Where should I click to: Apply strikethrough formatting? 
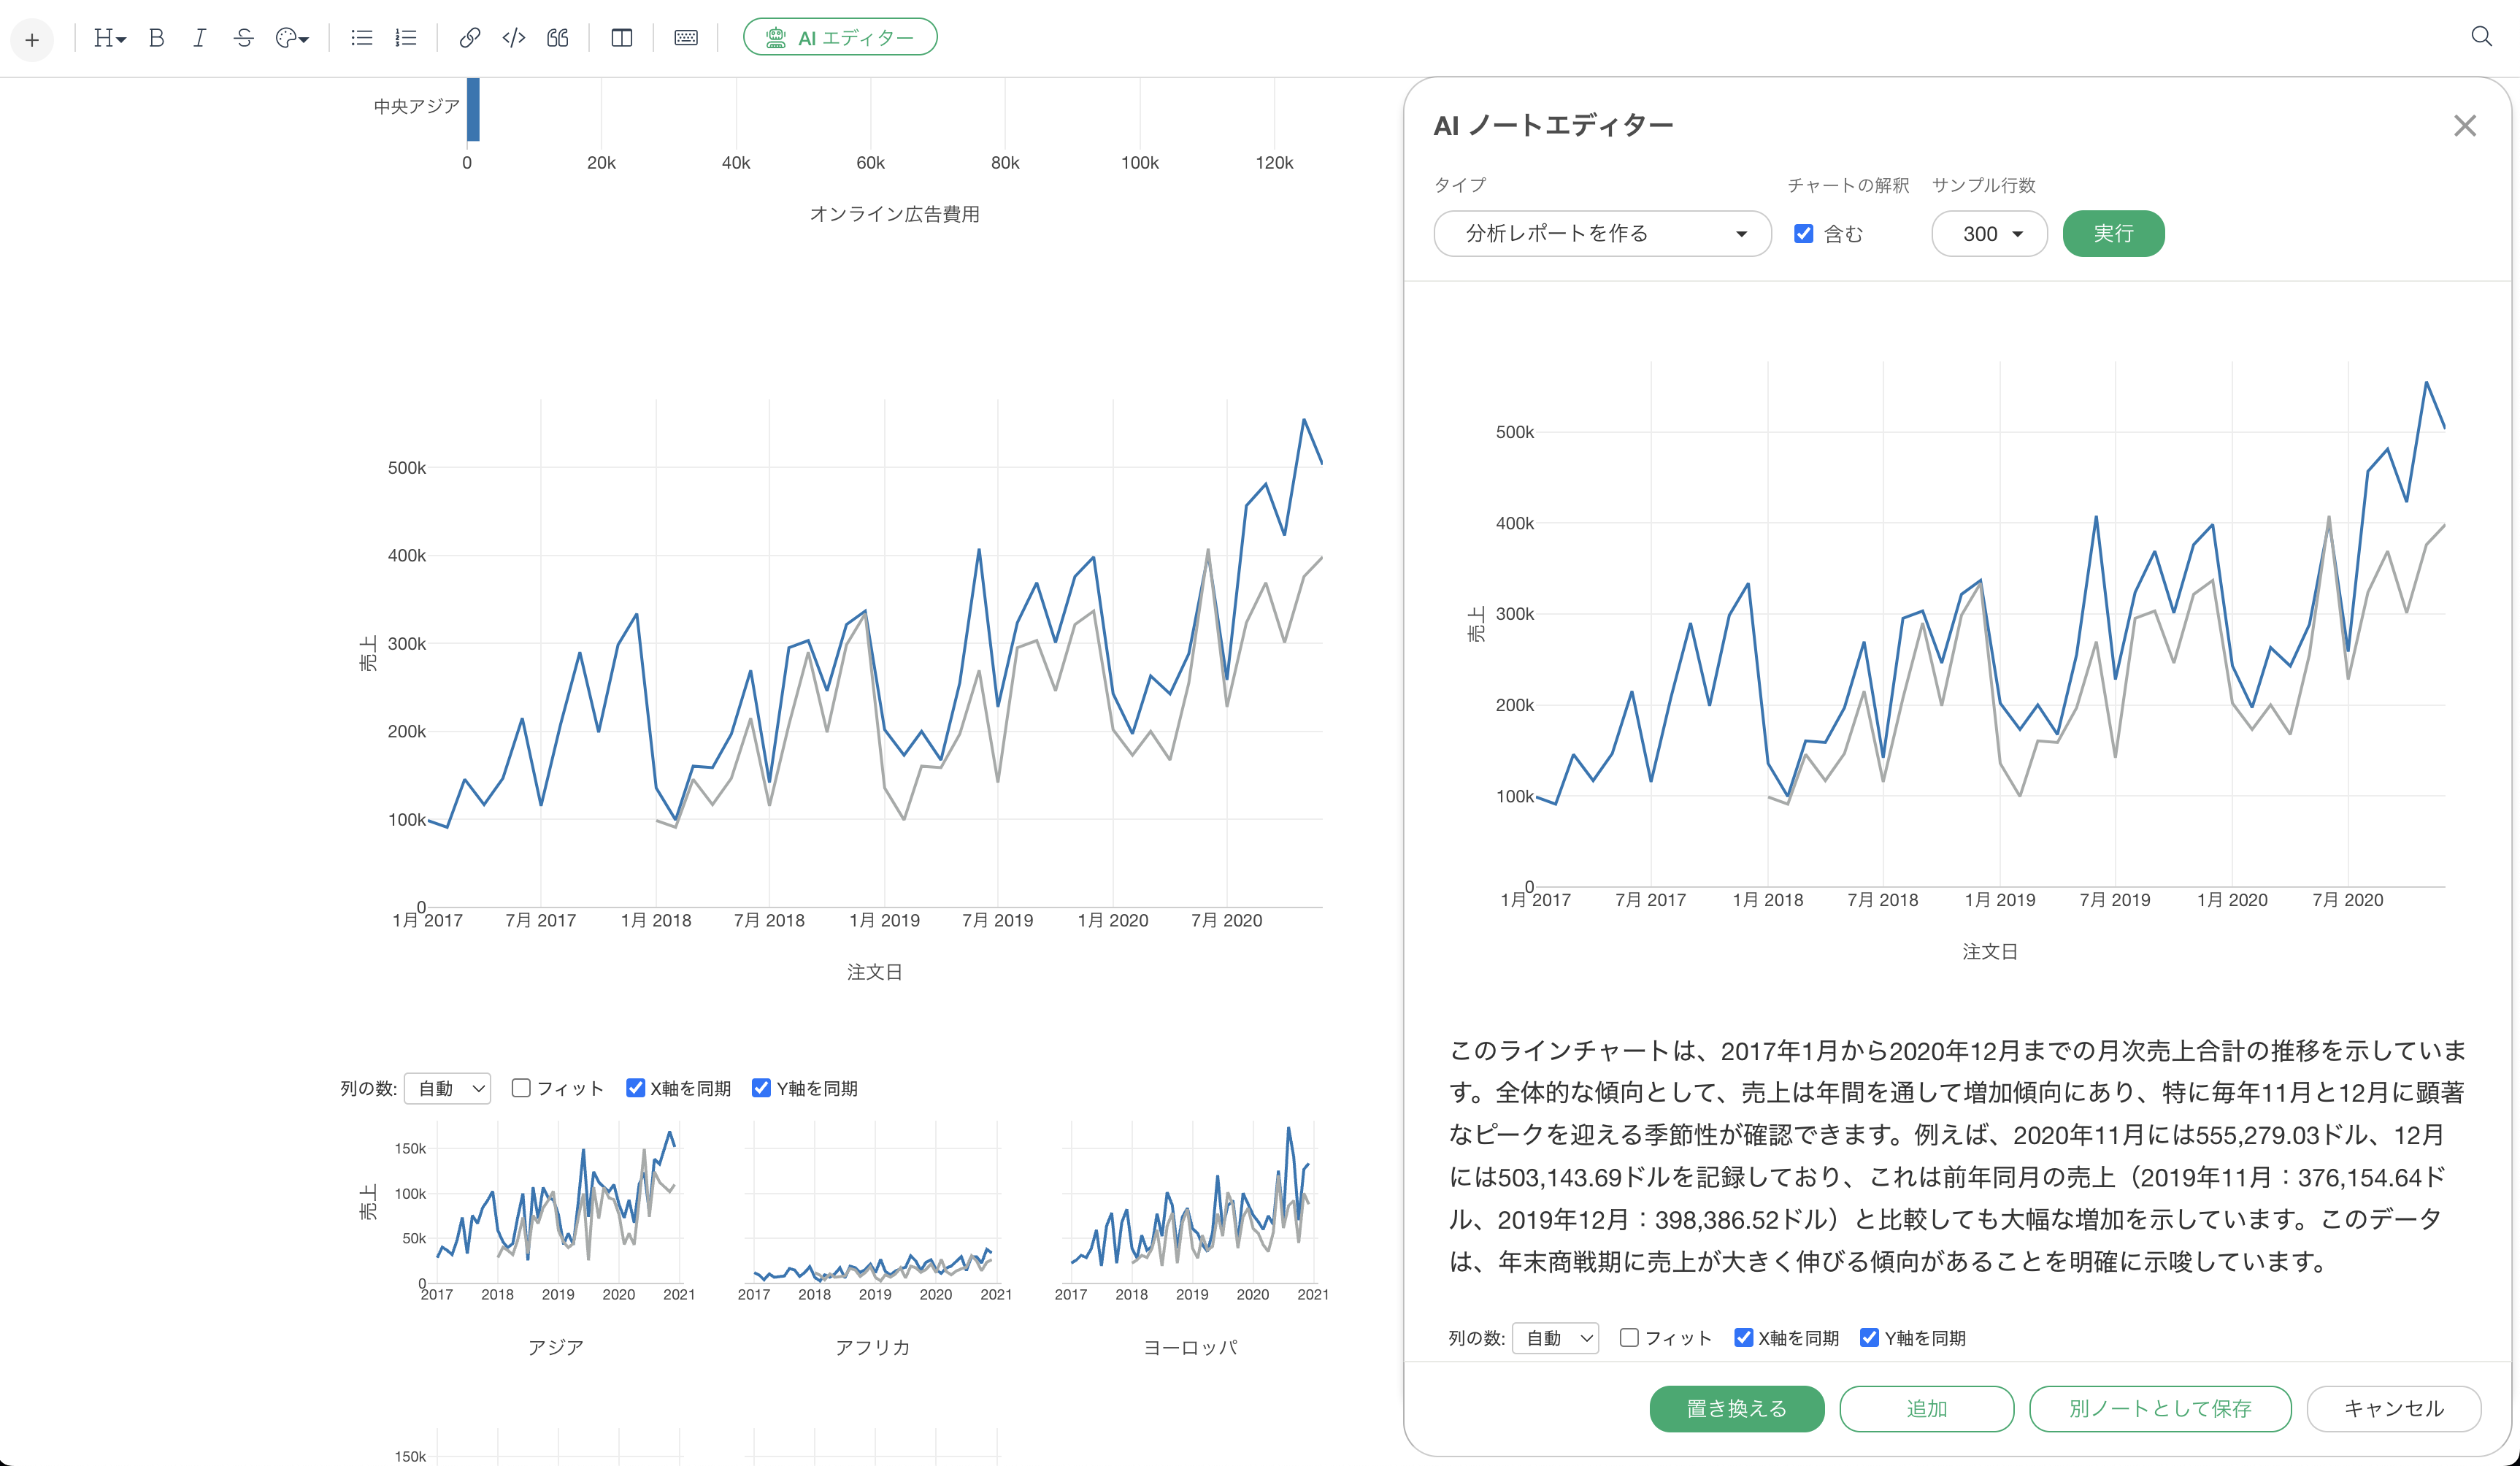(x=243, y=38)
